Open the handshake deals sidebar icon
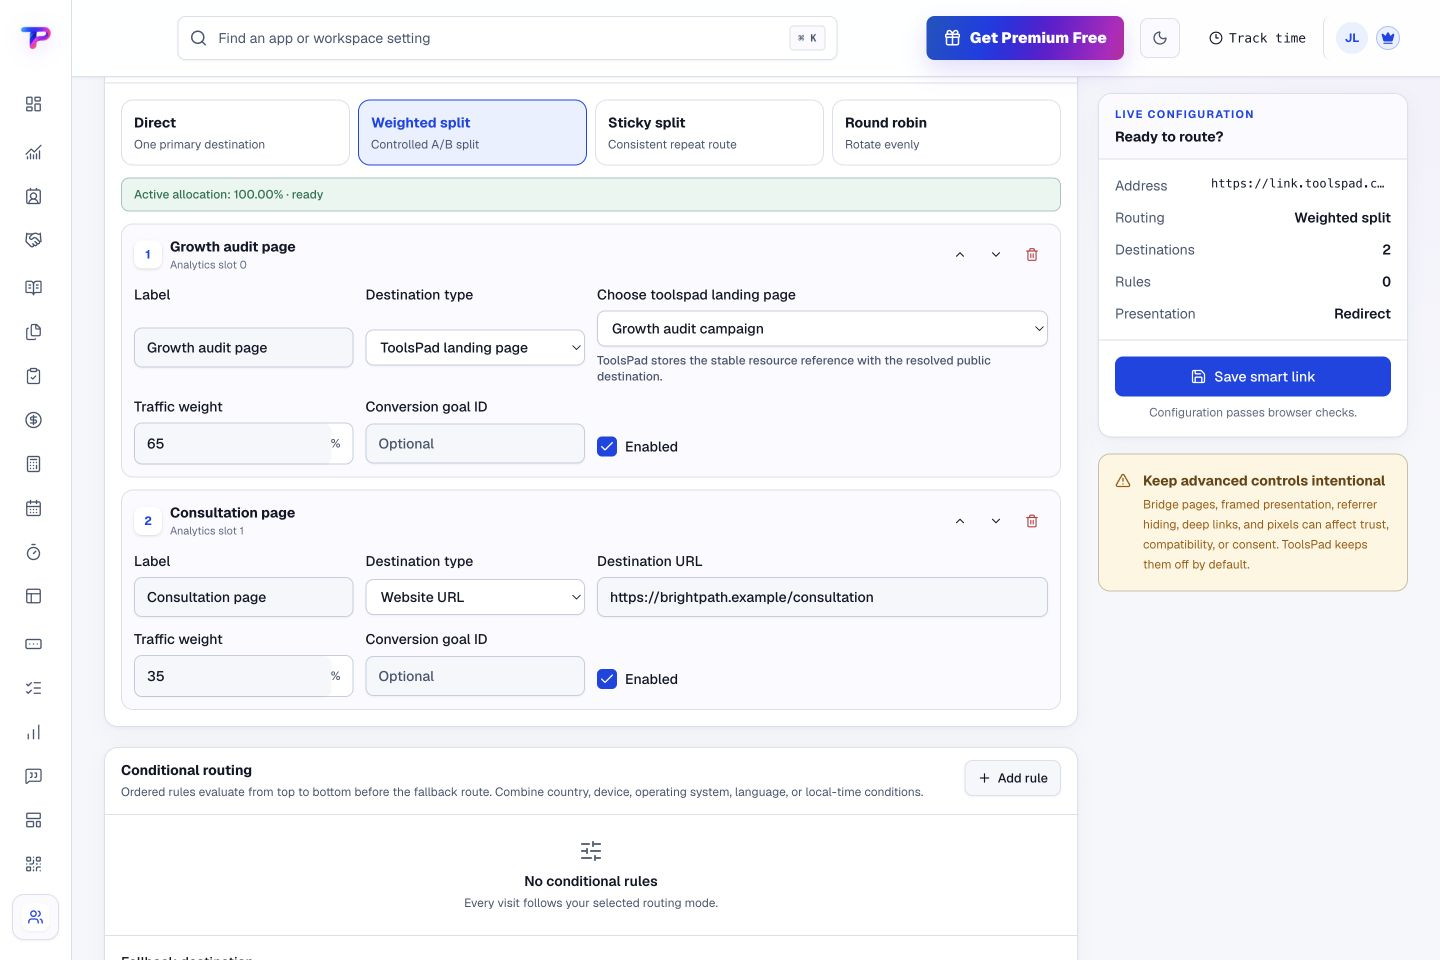This screenshot has width=1440, height=960. tap(33, 240)
